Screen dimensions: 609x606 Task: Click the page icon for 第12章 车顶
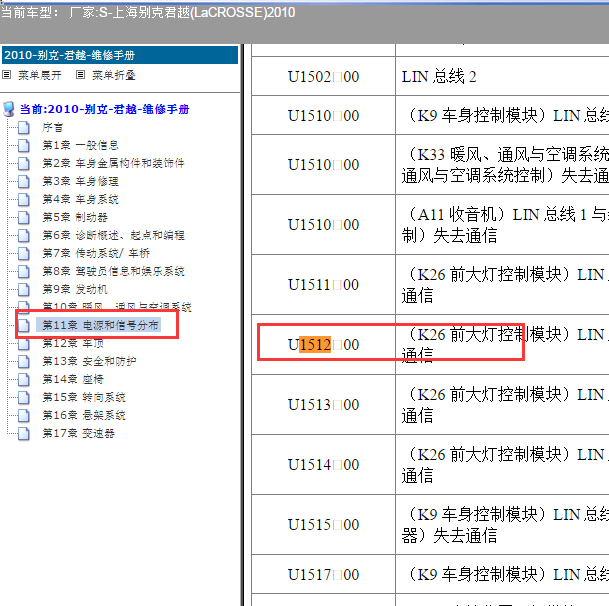click(24, 343)
